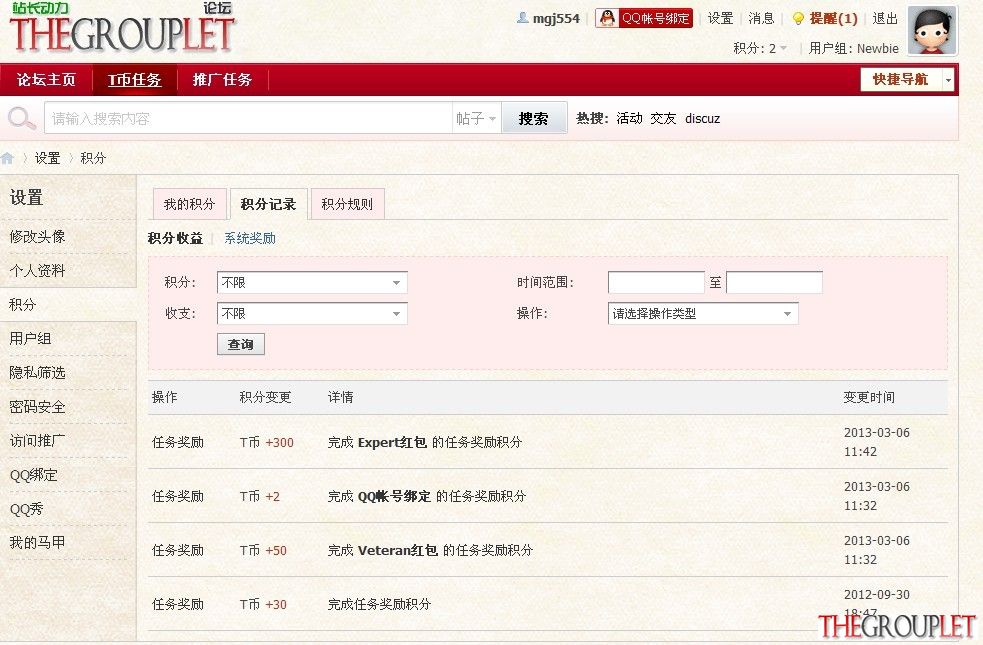Open the 系统奖励 link
The image size is (983, 645).
tap(250, 238)
